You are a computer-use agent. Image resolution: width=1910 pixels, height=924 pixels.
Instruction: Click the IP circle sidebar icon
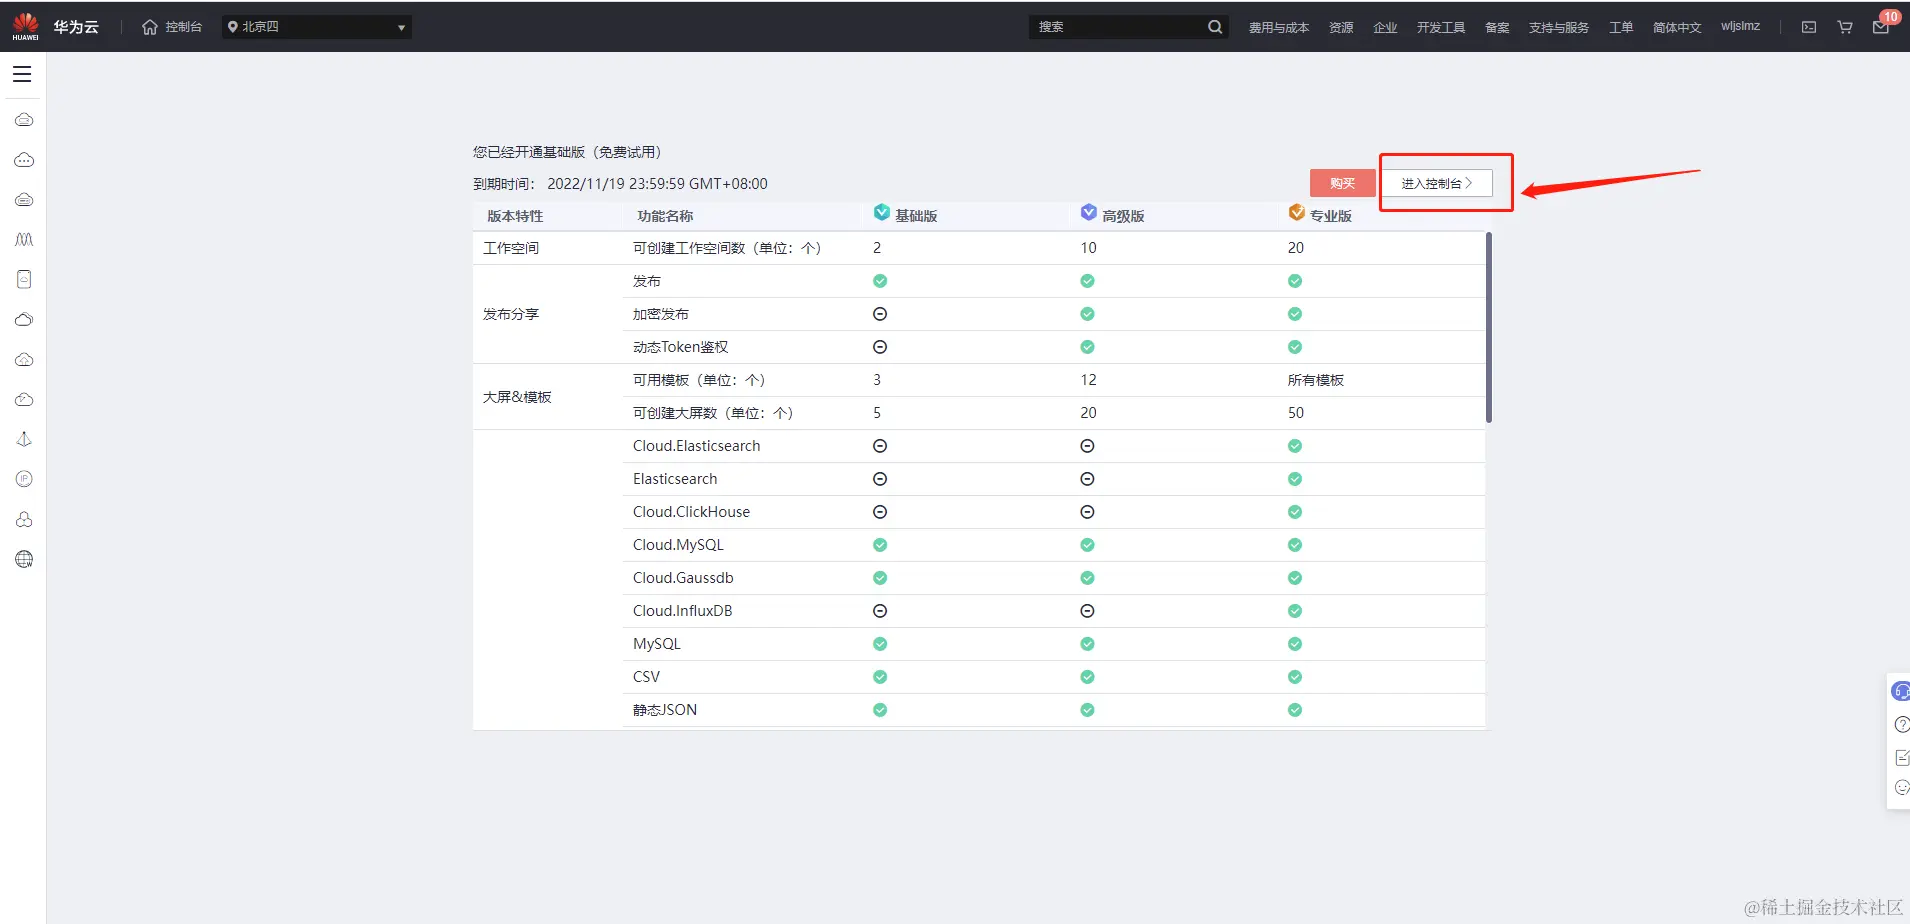[24, 480]
